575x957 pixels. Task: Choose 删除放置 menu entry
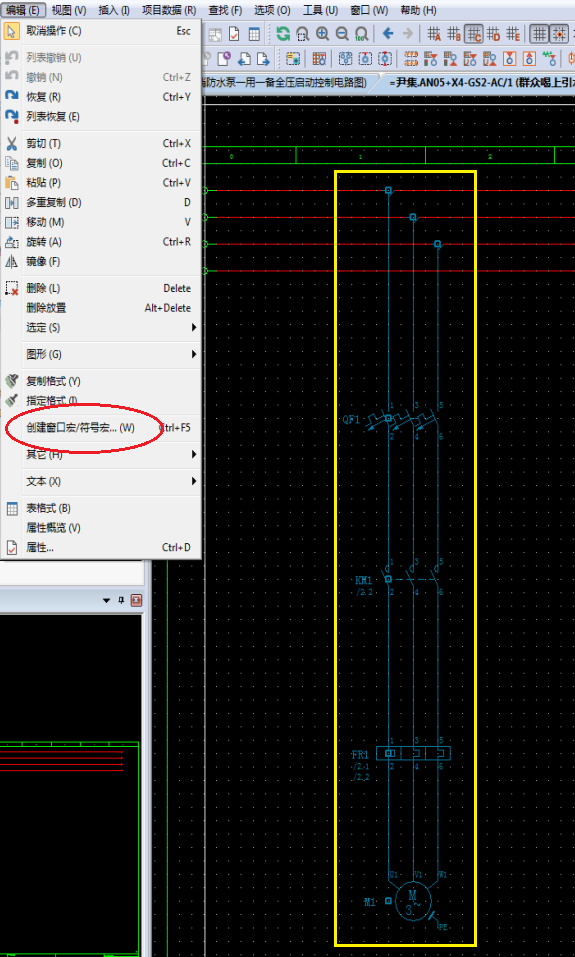click(x=101, y=308)
